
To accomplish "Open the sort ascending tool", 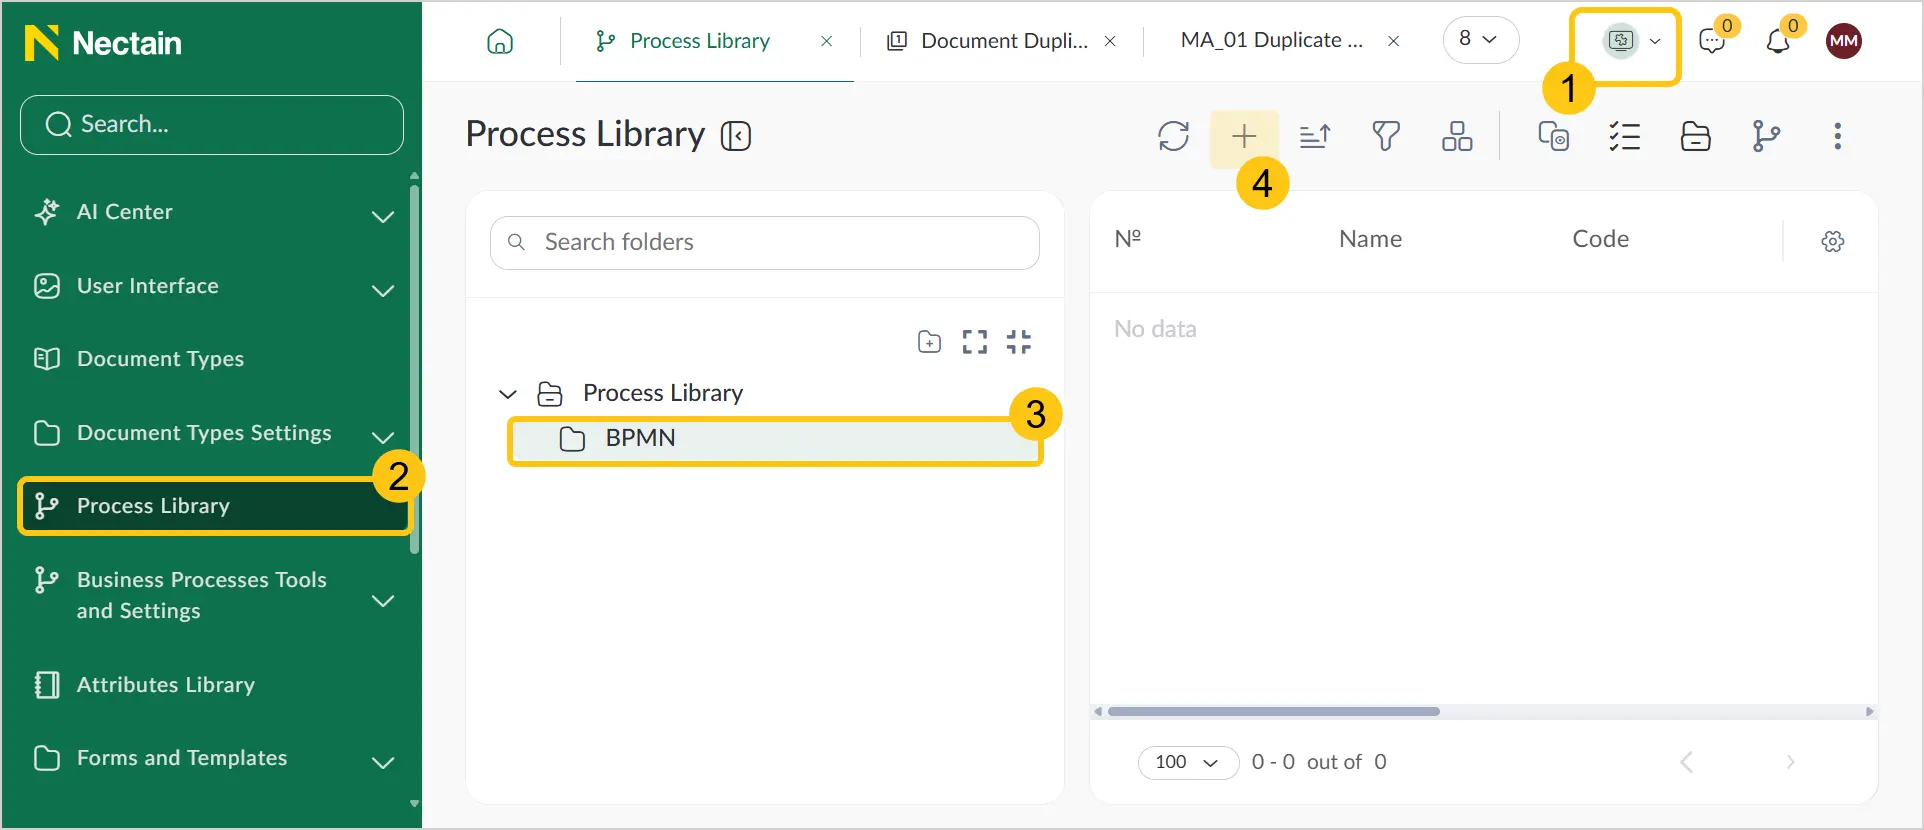I will pos(1315,136).
